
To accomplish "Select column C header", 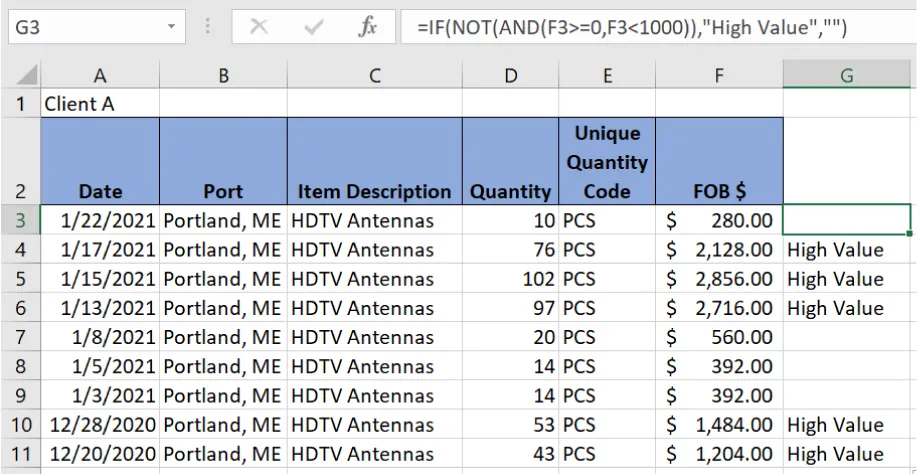I will coord(374,76).
